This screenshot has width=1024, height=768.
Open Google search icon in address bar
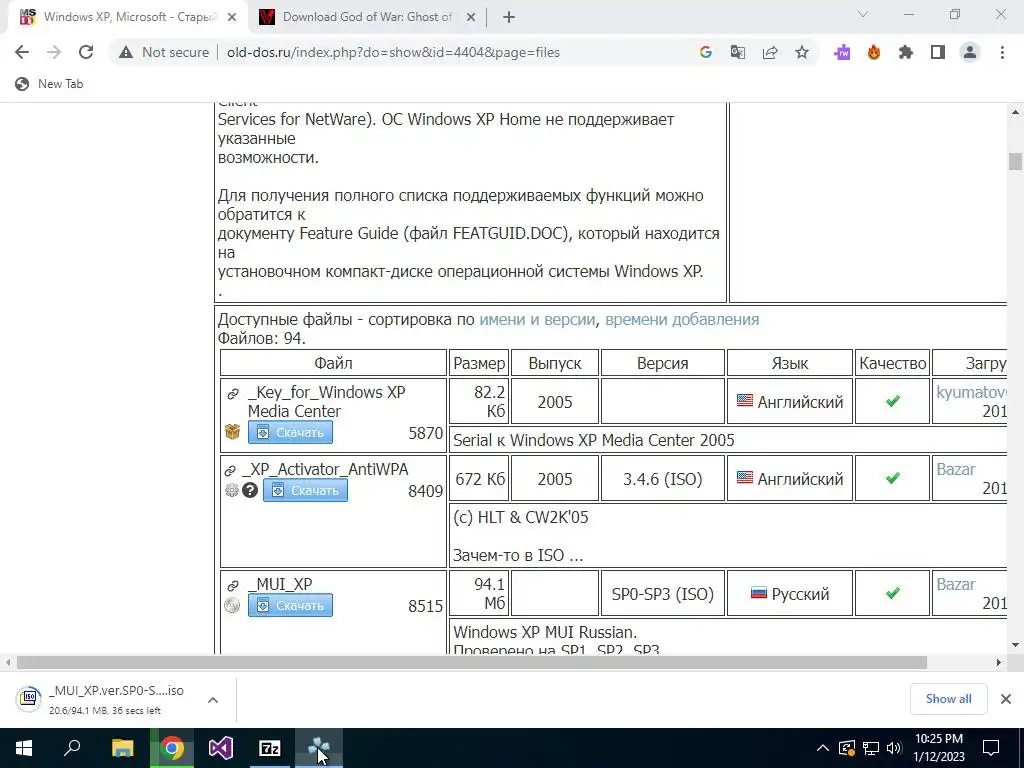(705, 52)
